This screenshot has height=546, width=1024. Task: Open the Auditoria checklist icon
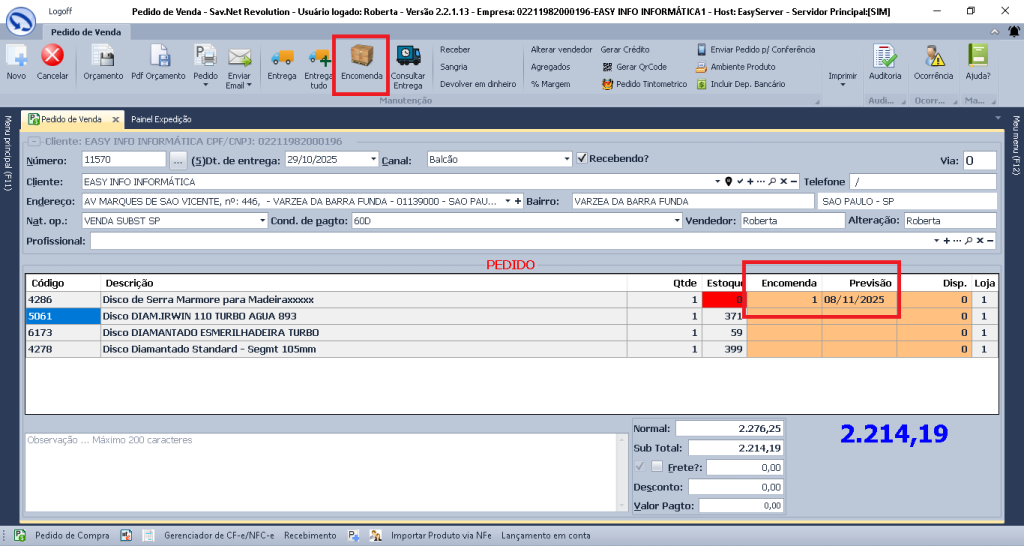pyautogui.click(x=885, y=57)
